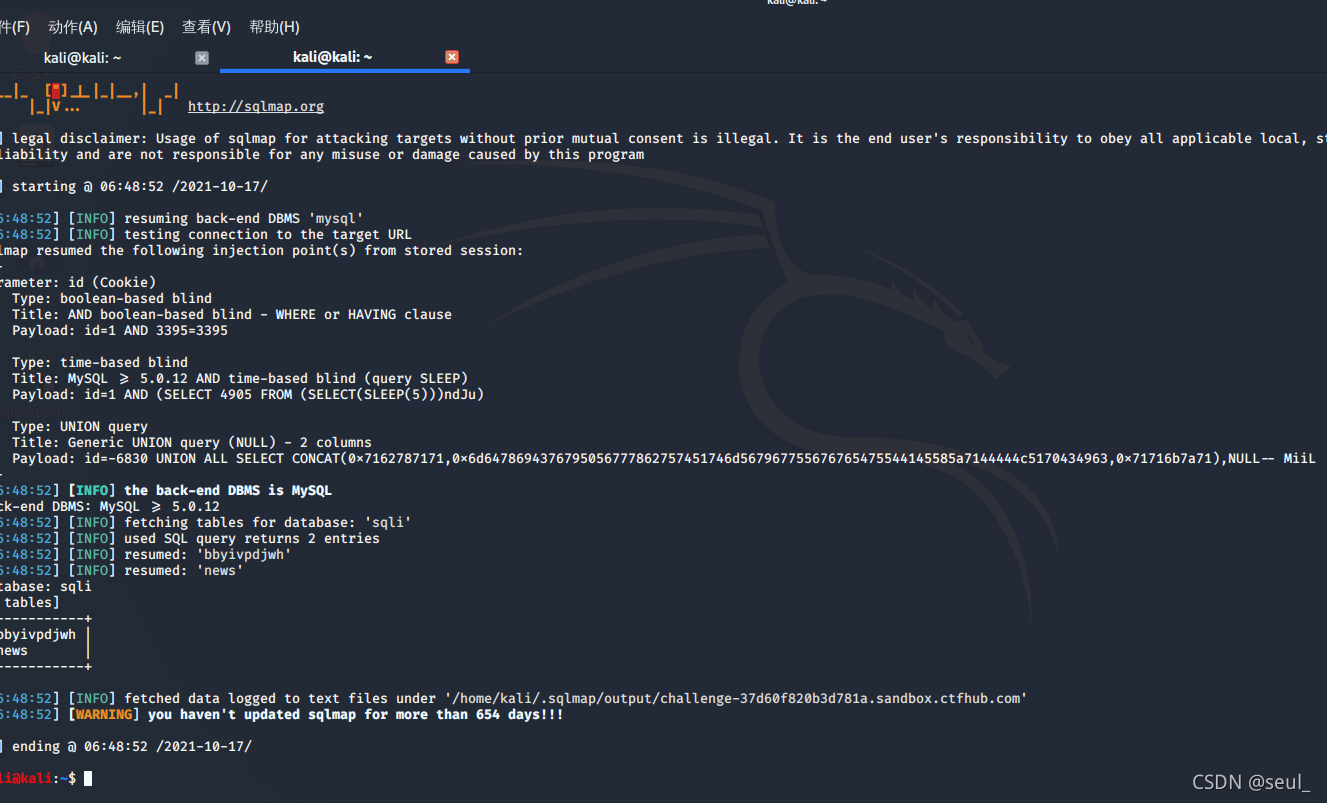Click the news table row
This screenshot has height=803, width=1327.
[x=45, y=650]
